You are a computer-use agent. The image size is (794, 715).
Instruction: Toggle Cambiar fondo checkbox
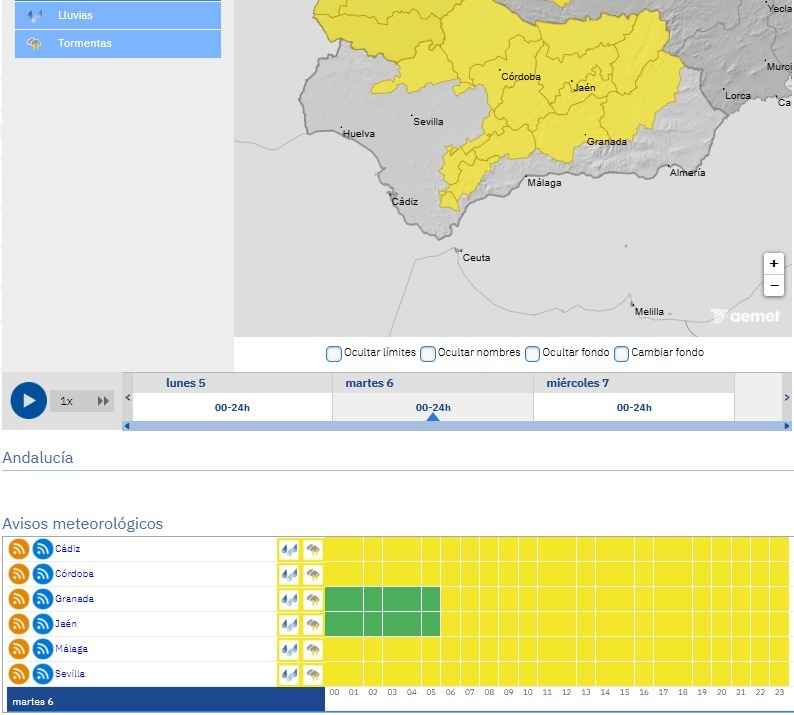point(621,353)
